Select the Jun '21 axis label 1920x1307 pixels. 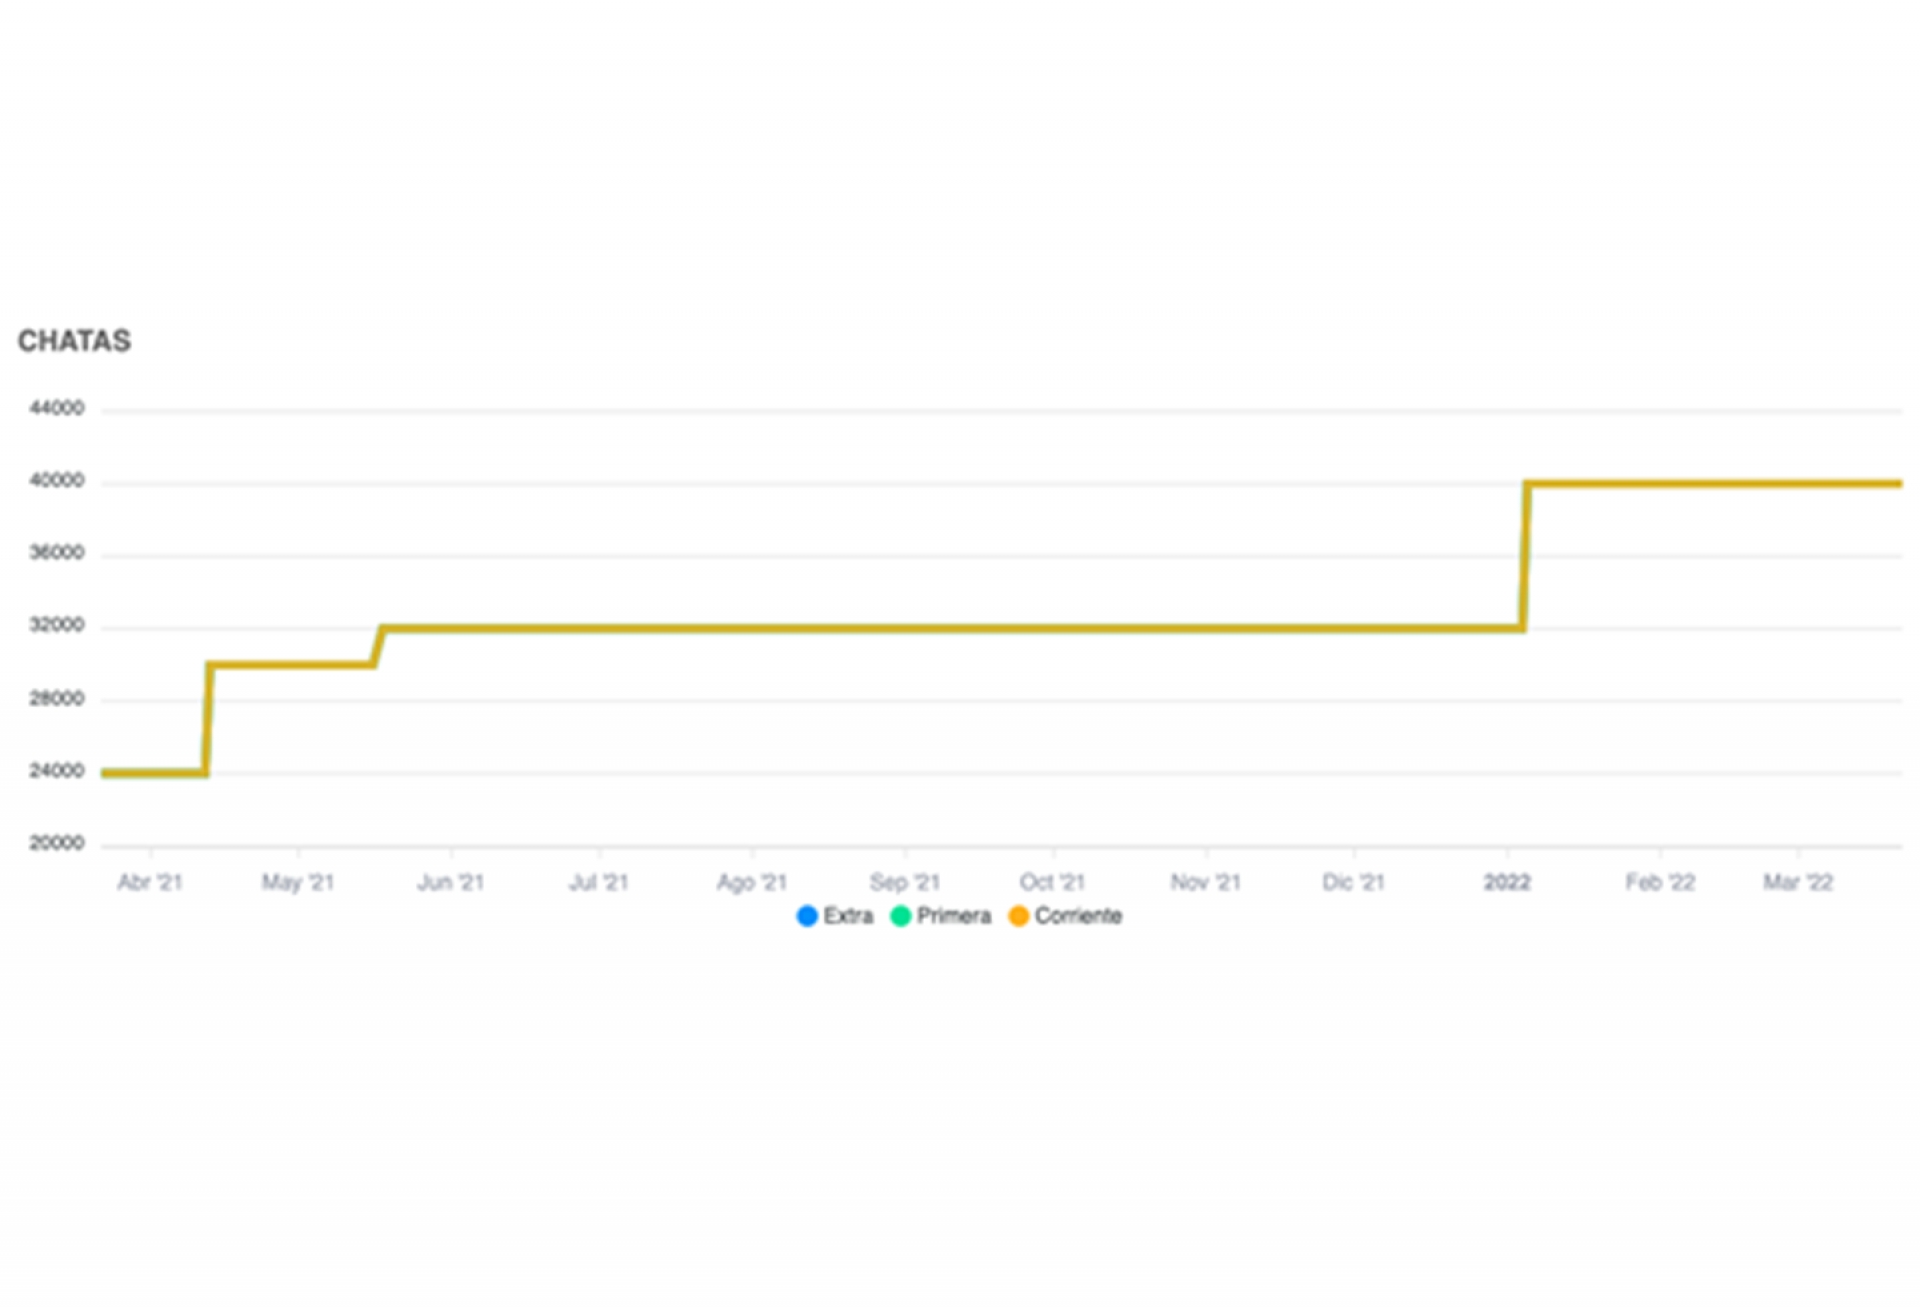tap(450, 882)
